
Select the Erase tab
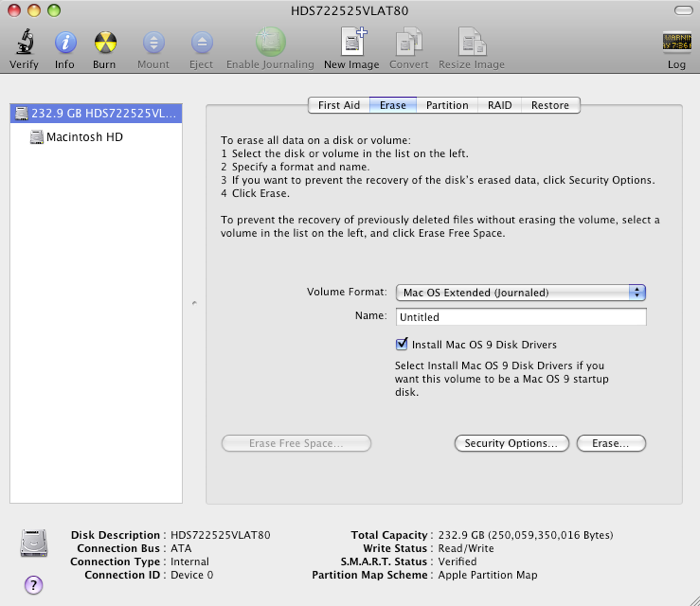[x=393, y=105]
